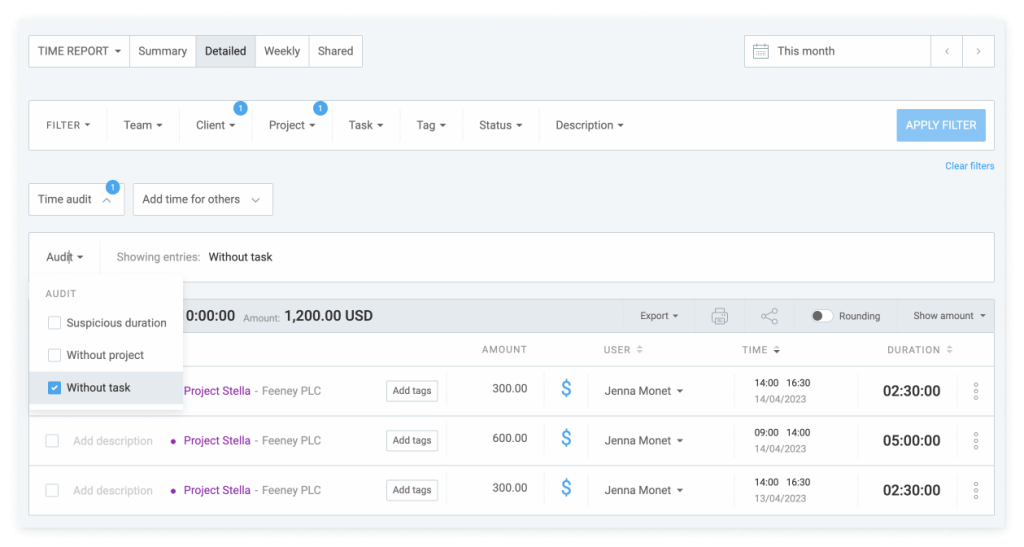Toggle billable dollar icon on 600.00 entry
The width and height of the screenshot is (1024, 547).
[566, 439]
